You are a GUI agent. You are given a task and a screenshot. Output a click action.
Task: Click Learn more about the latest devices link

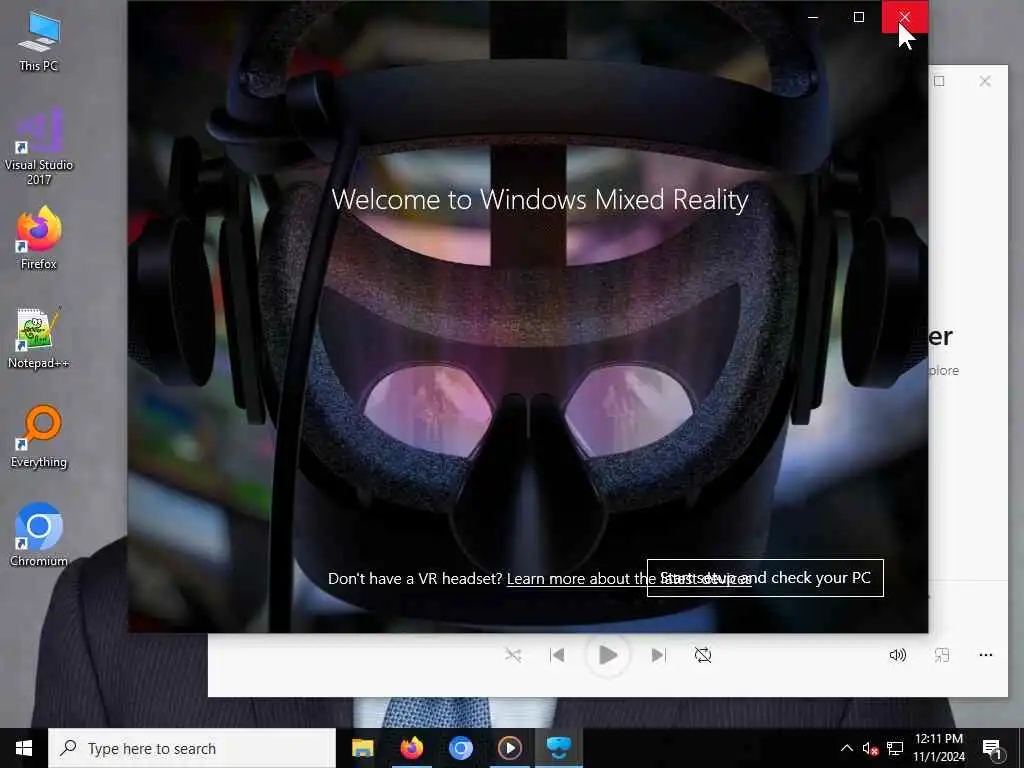coord(629,579)
